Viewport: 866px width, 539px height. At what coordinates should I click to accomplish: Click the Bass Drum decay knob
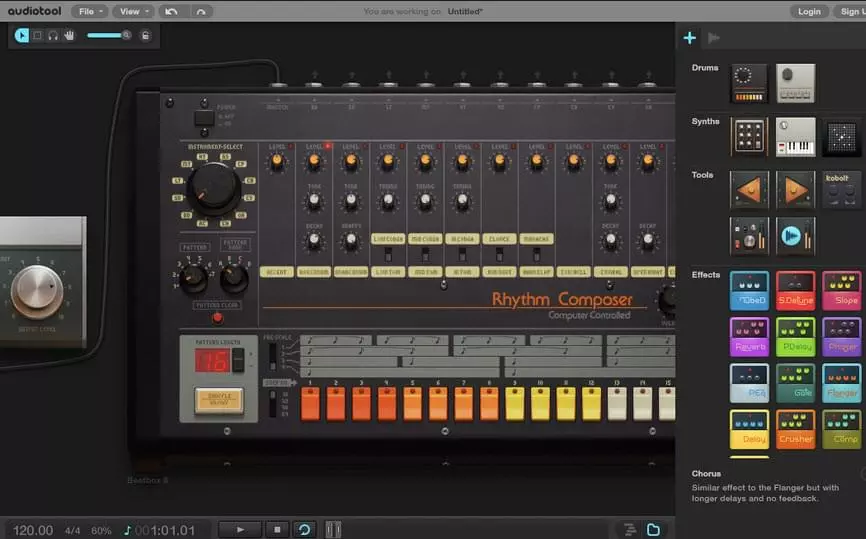pos(314,240)
